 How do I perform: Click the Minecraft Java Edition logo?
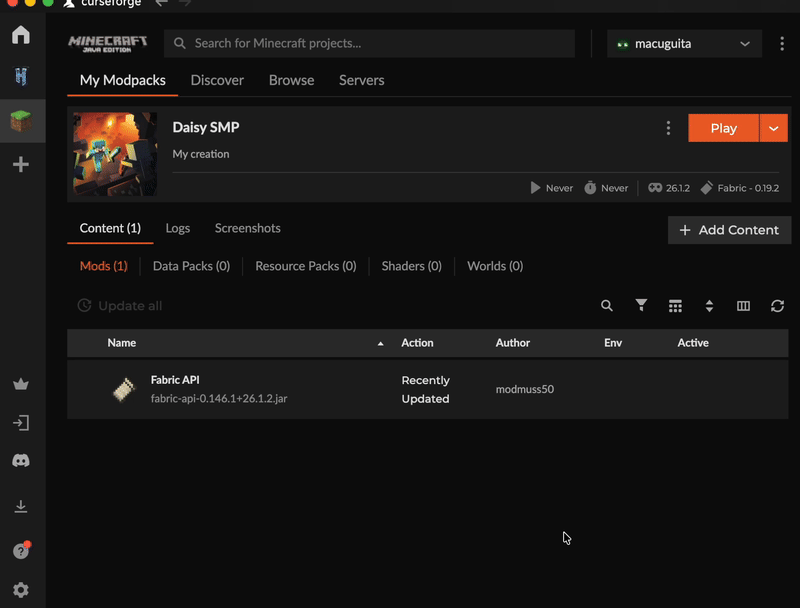pyautogui.click(x=108, y=43)
